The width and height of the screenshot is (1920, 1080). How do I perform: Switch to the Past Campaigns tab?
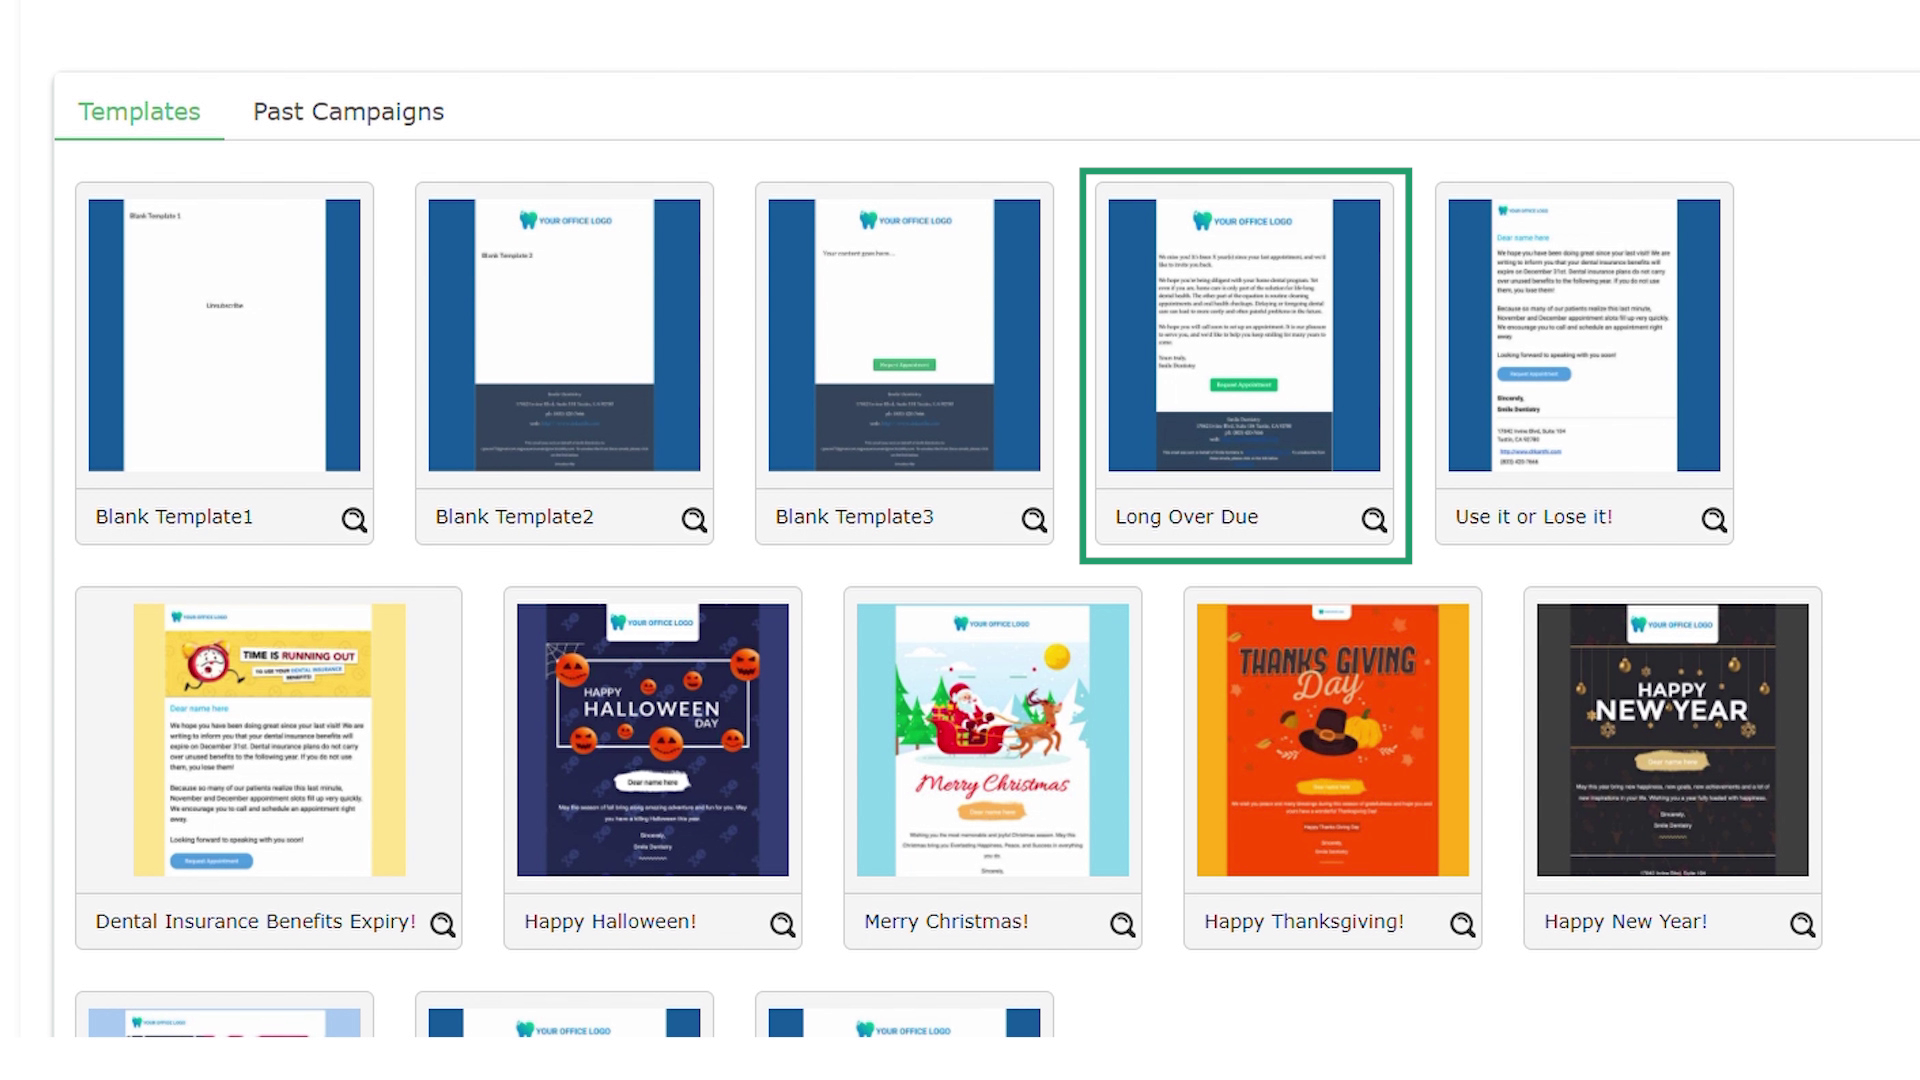coord(349,111)
